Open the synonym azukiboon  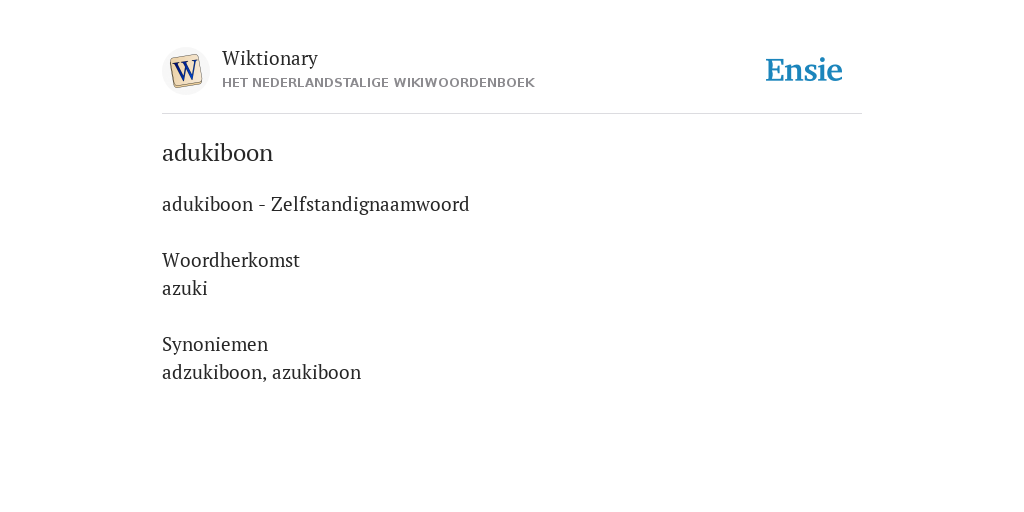tap(316, 372)
